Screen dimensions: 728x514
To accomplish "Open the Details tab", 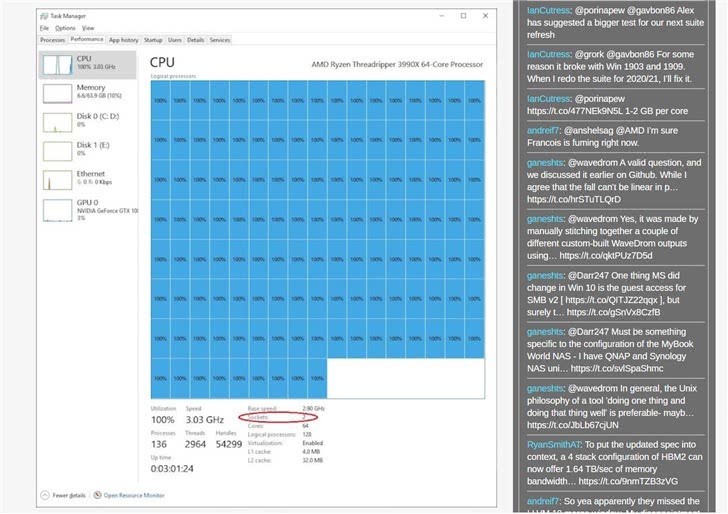I will (195, 40).
